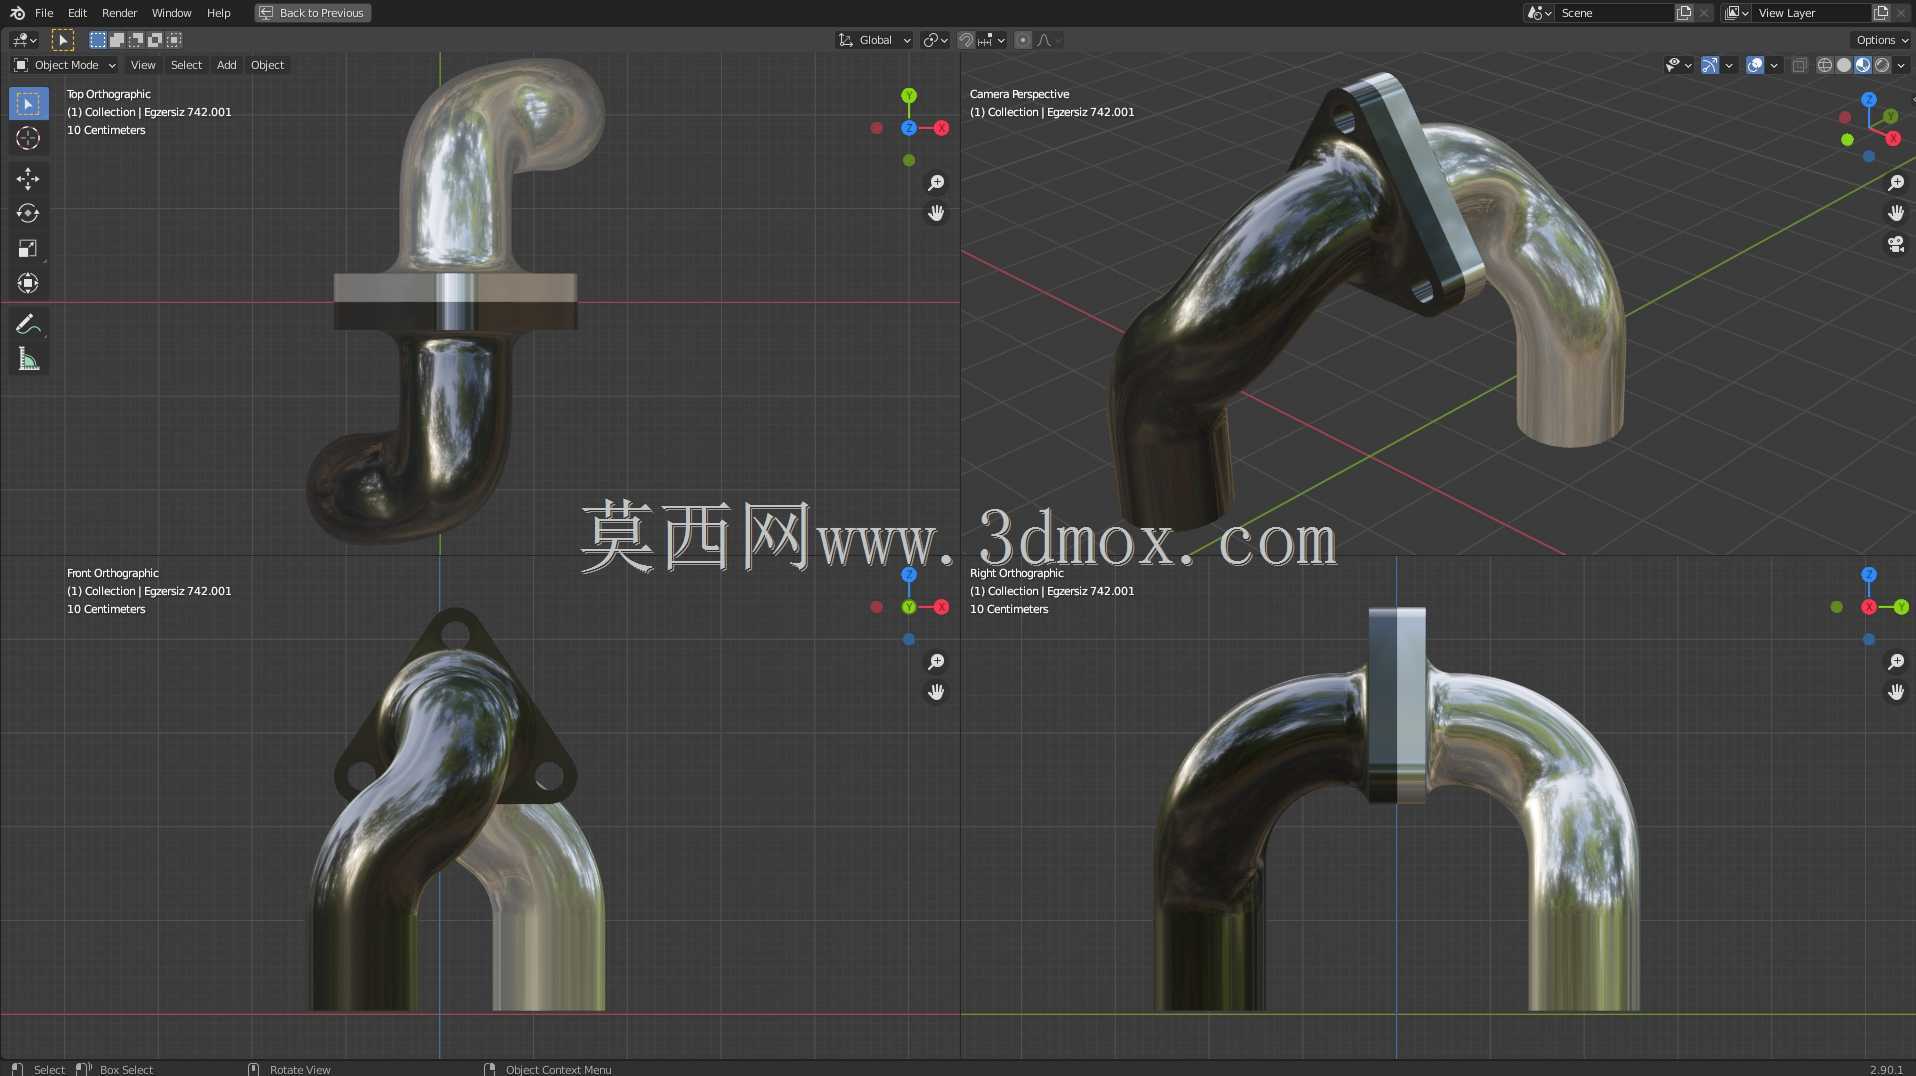Viewport: 1916px width, 1076px height.
Task: Choose Intersect existing selection mode icon
Action: click(x=174, y=40)
